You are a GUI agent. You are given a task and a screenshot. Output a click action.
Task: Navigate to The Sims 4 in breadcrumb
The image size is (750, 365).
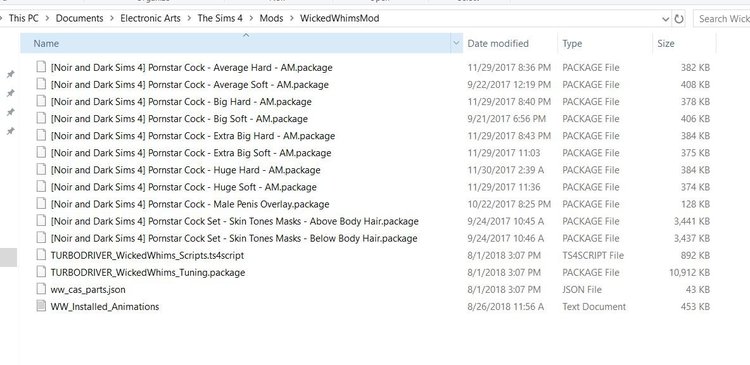[220, 19]
